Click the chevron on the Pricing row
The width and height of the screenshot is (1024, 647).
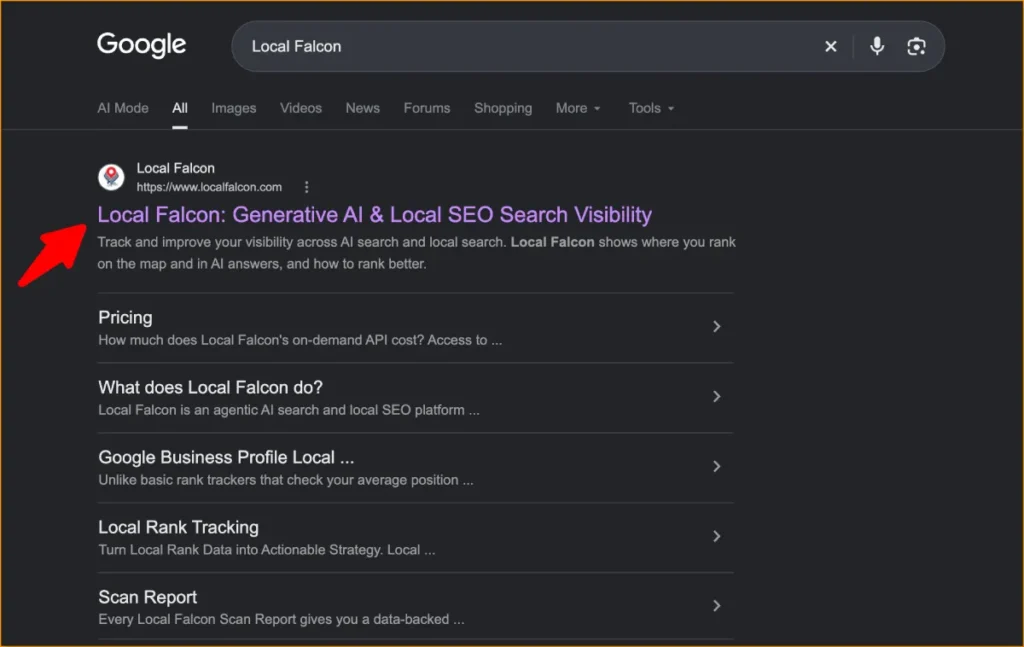[716, 326]
